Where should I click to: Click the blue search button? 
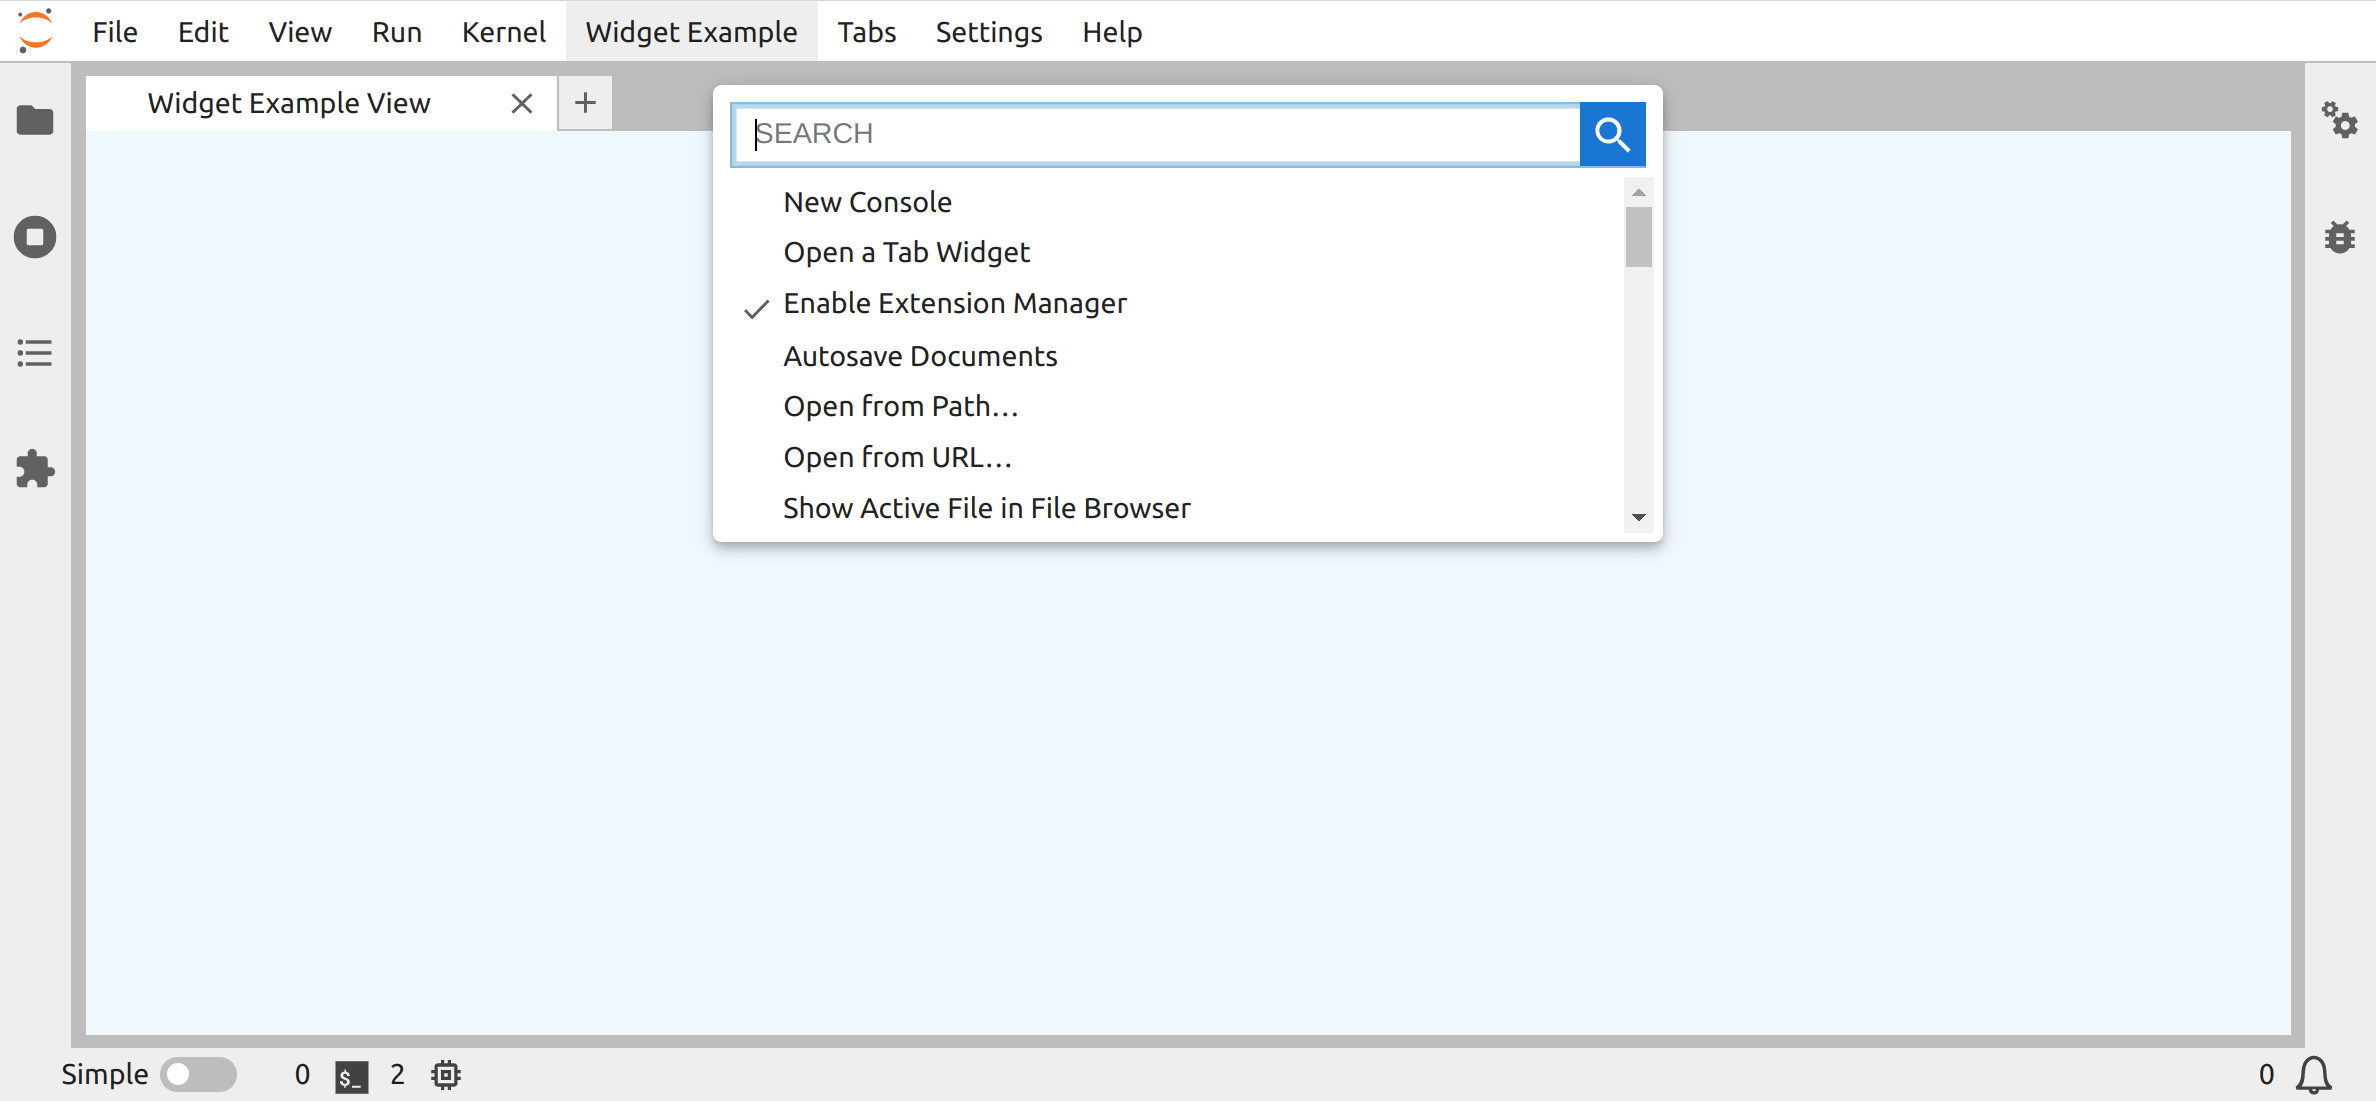[1612, 133]
